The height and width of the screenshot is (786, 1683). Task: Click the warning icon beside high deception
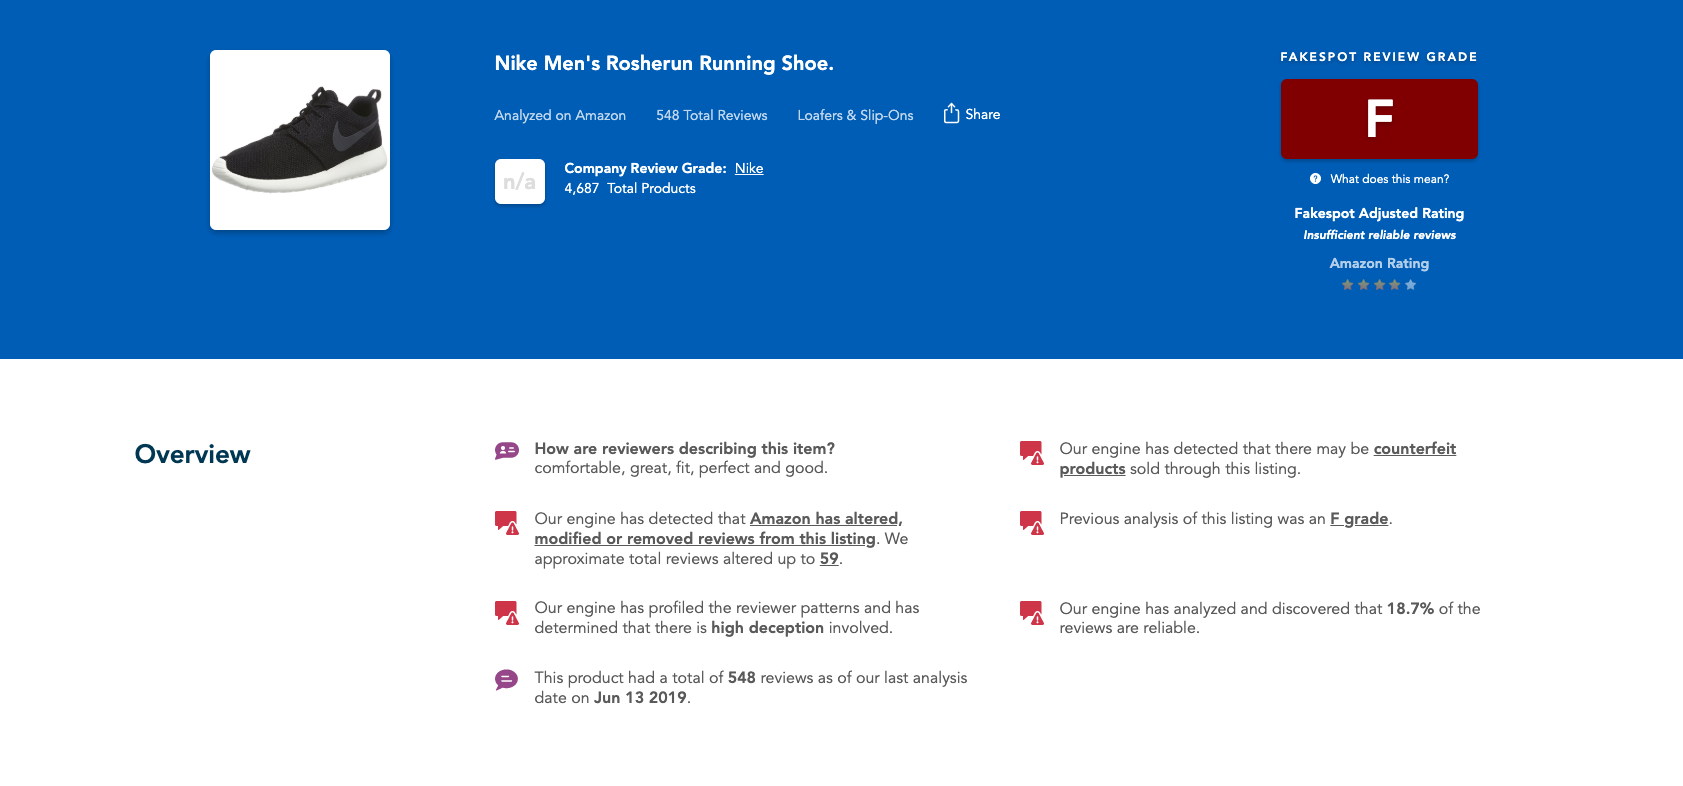(507, 612)
